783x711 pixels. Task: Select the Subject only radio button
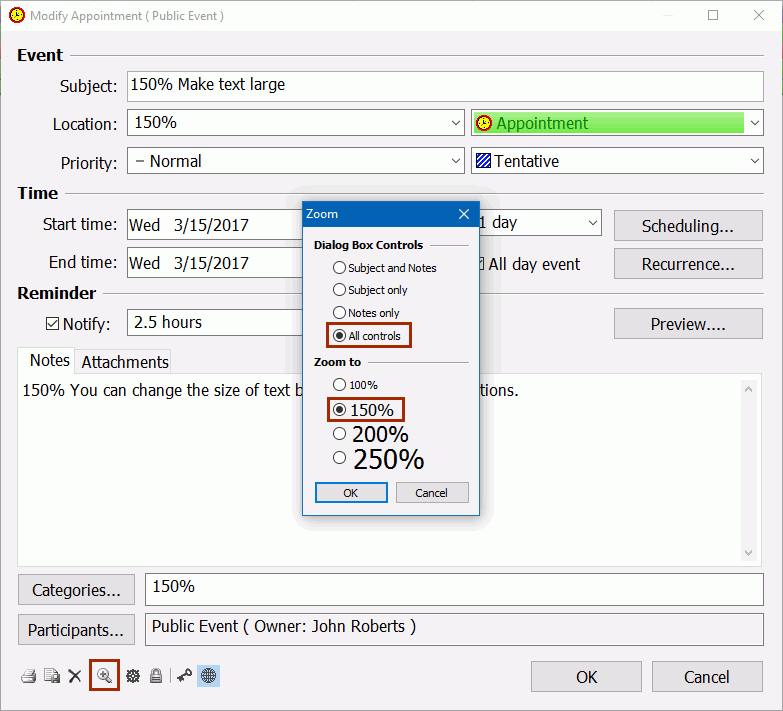(339, 290)
